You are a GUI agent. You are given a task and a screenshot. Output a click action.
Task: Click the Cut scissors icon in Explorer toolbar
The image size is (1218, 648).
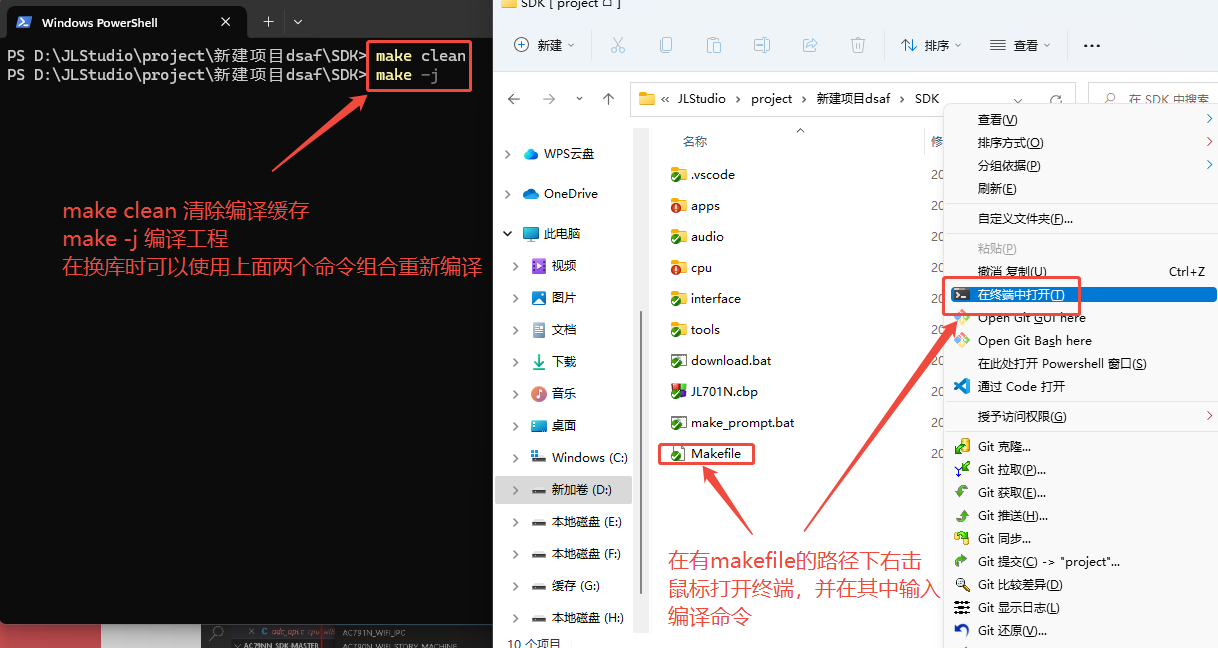[x=617, y=45]
